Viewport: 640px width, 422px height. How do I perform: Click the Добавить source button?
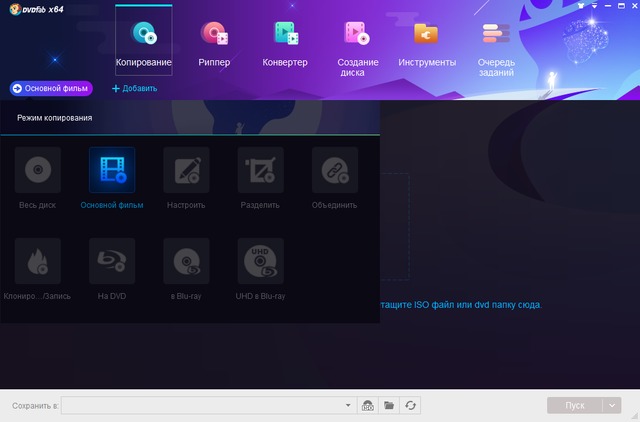coord(134,88)
